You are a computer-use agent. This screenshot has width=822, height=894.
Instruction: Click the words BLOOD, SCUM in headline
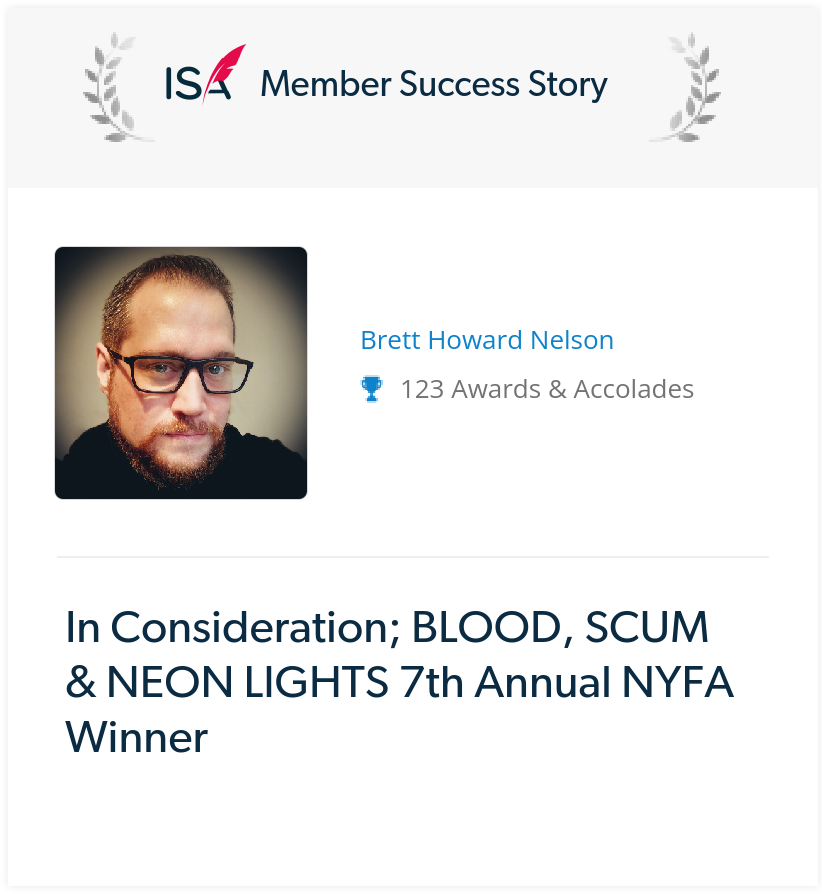pyautogui.click(x=560, y=627)
